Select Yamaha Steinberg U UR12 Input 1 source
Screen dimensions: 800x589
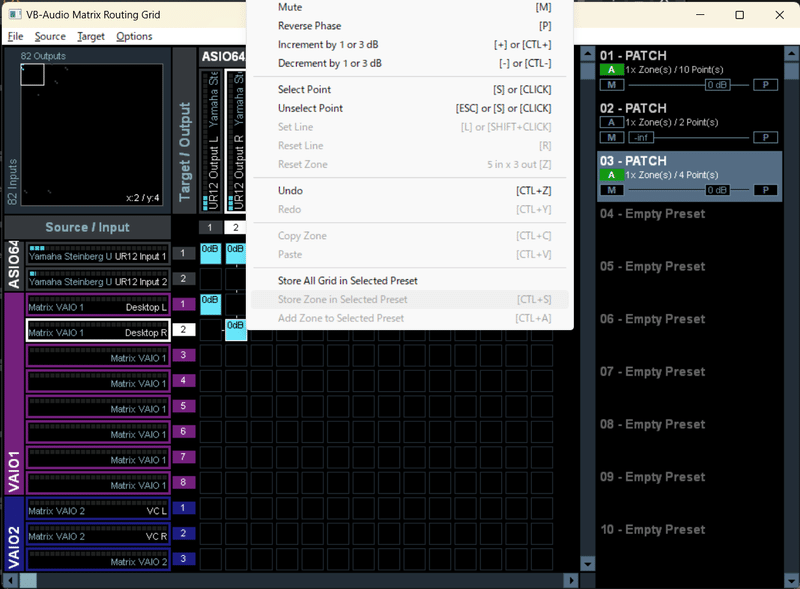[x=98, y=254]
